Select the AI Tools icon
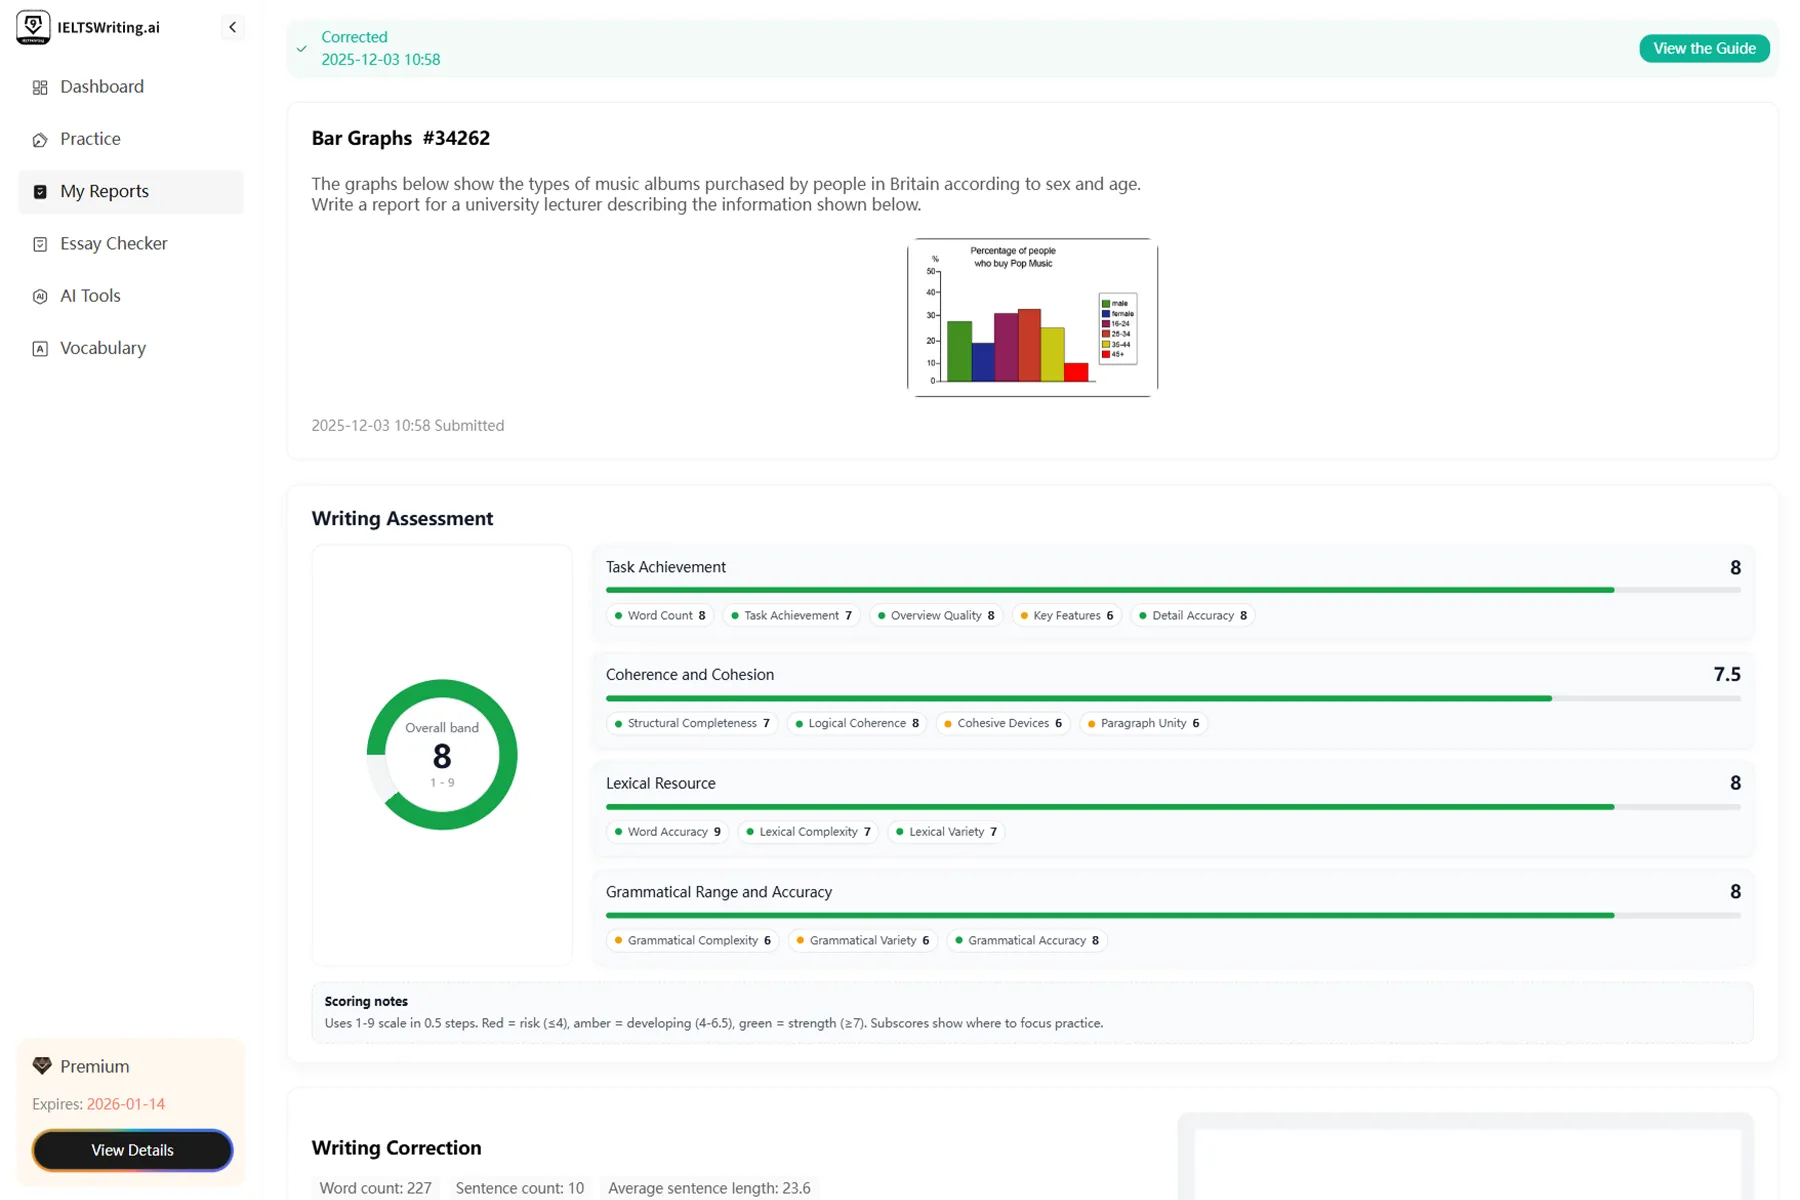This screenshot has height=1200, width=1800. (x=40, y=295)
